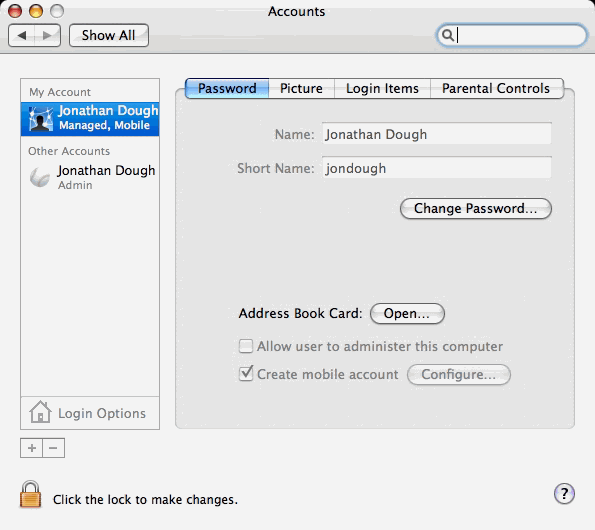Uncheck Create mobile account checkbox
Screen dimensions: 595x530
coord(246,374)
